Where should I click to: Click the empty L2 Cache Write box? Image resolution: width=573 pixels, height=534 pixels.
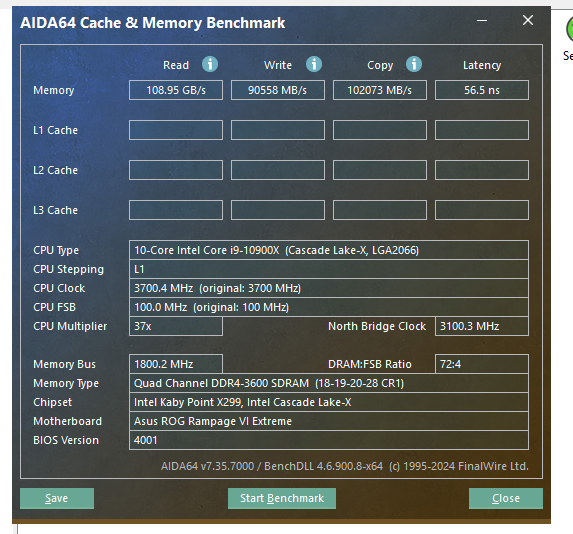[278, 170]
